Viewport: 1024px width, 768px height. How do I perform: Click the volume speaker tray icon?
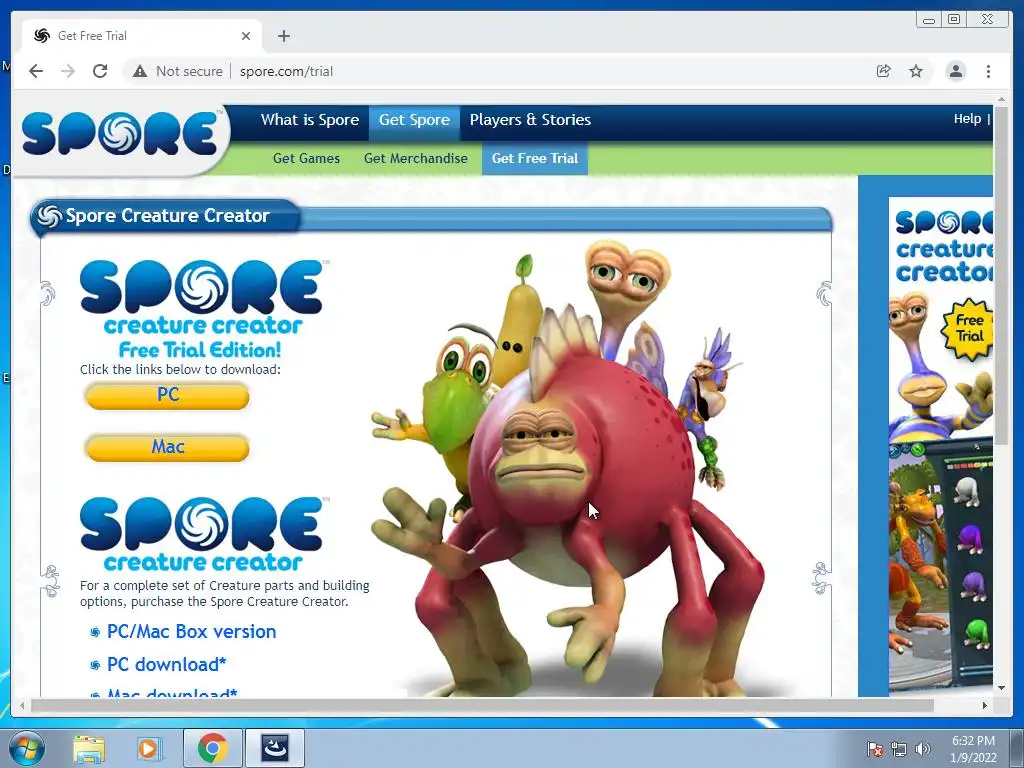(x=923, y=749)
